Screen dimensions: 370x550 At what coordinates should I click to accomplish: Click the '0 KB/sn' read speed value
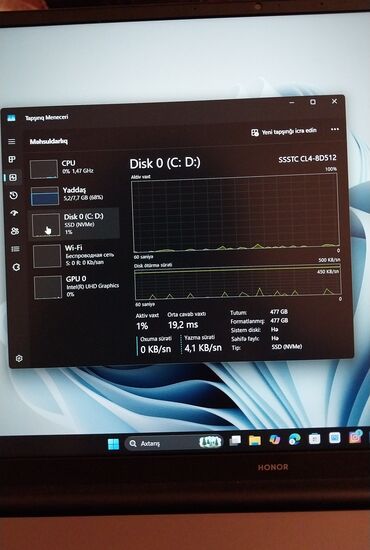pos(156,349)
